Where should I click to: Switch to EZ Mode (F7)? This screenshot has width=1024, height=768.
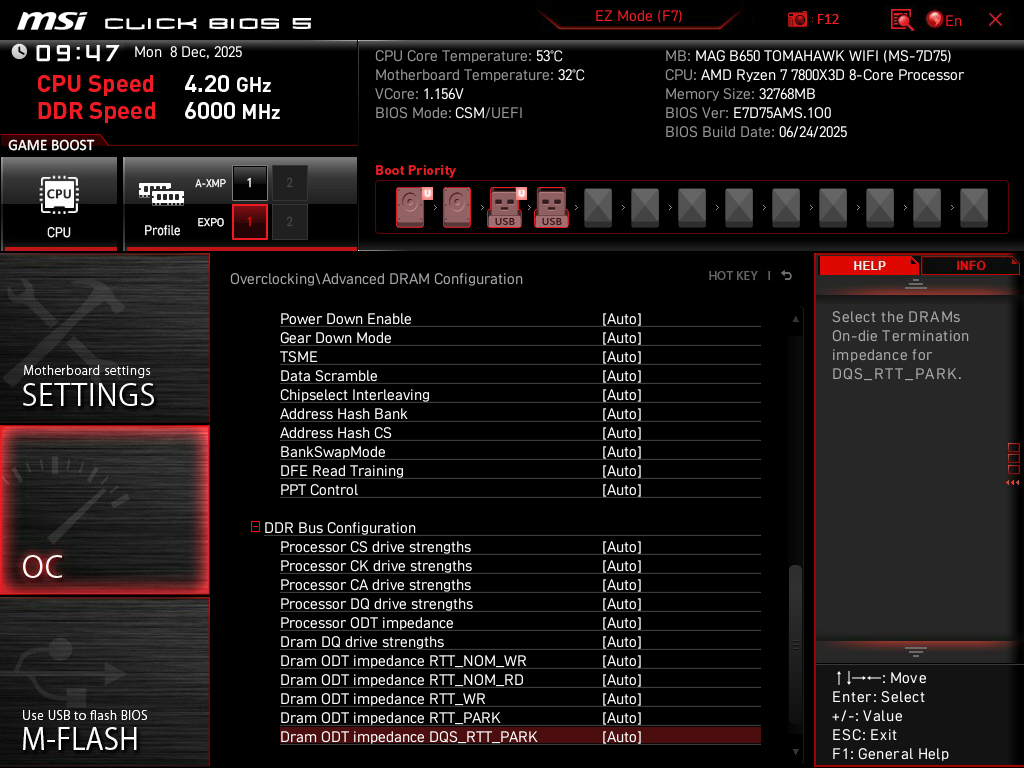tap(638, 16)
